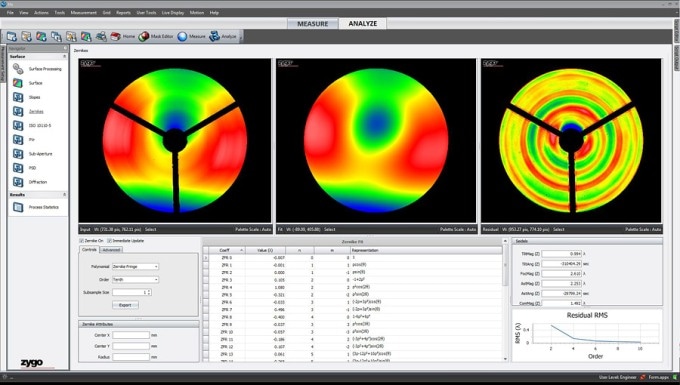Open the Surface Processing navigator icon
Screen dimensions: 680x385
(18, 69)
